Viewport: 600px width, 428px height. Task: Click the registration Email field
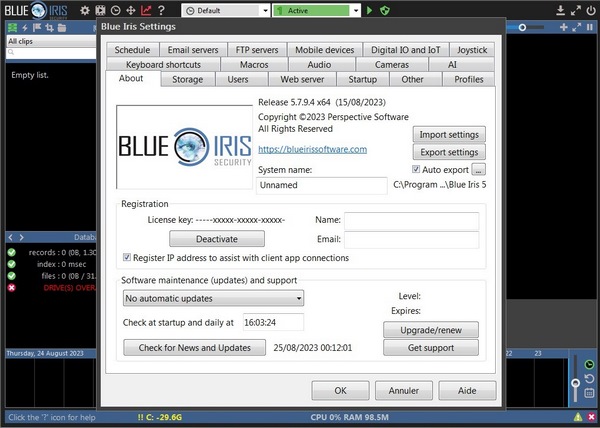pos(411,240)
